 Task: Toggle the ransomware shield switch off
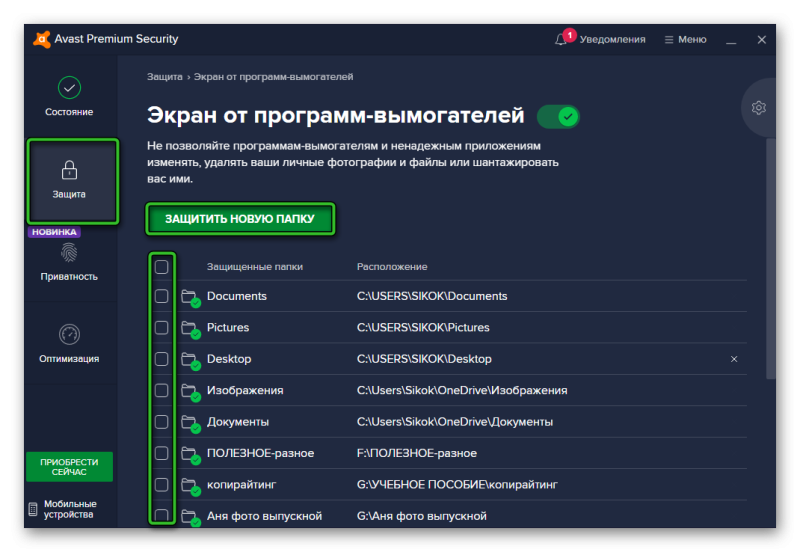[x=558, y=117]
